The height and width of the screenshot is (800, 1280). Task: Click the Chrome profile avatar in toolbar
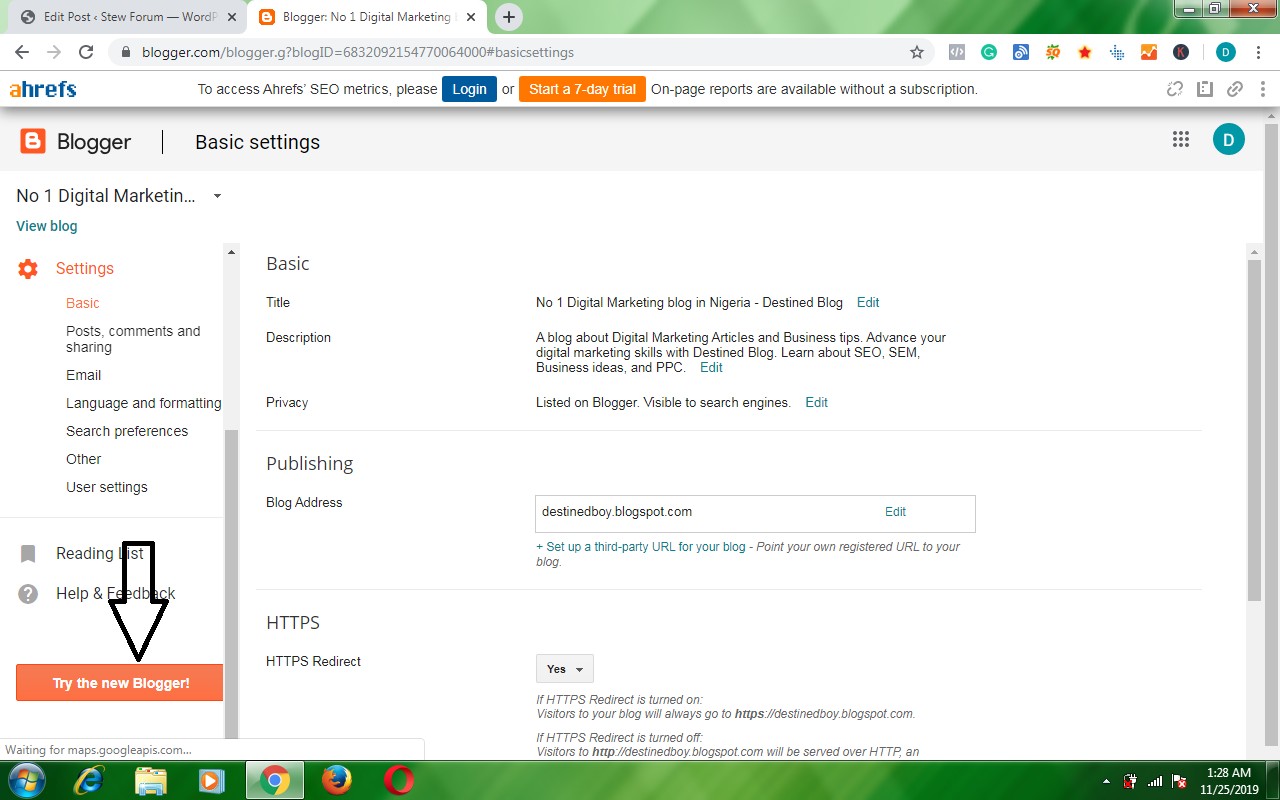click(1226, 52)
